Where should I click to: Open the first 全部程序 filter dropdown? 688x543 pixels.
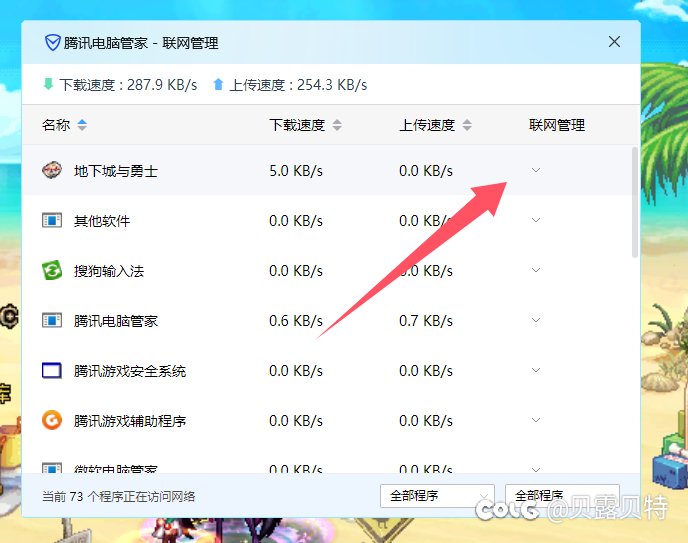(x=437, y=496)
